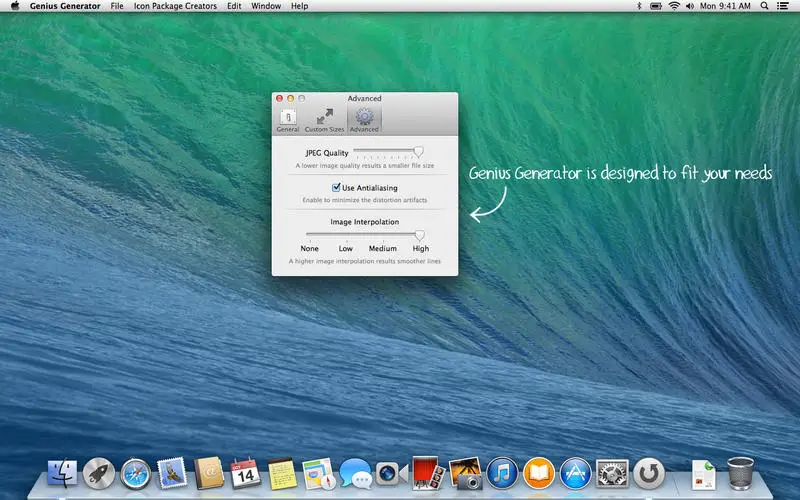This screenshot has width=800, height=500.
Task: Open Contacts address book in dock
Action: (209, 472)
